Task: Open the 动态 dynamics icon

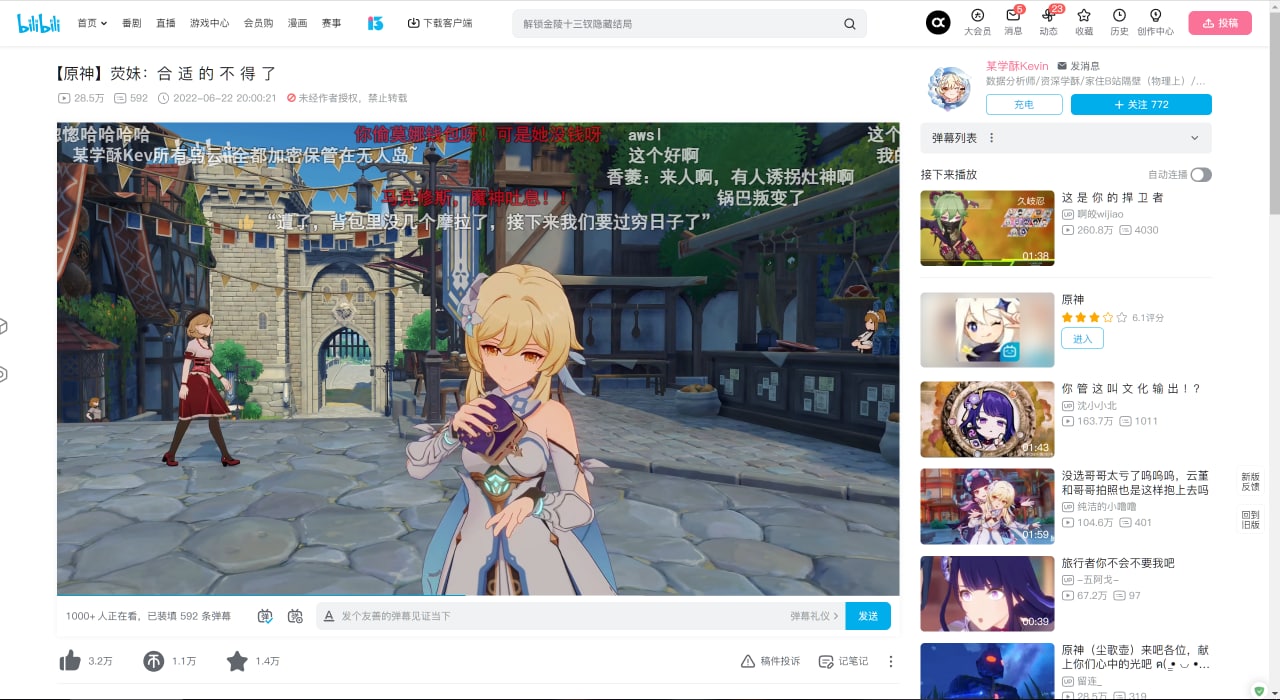Action: point(1048,17)
